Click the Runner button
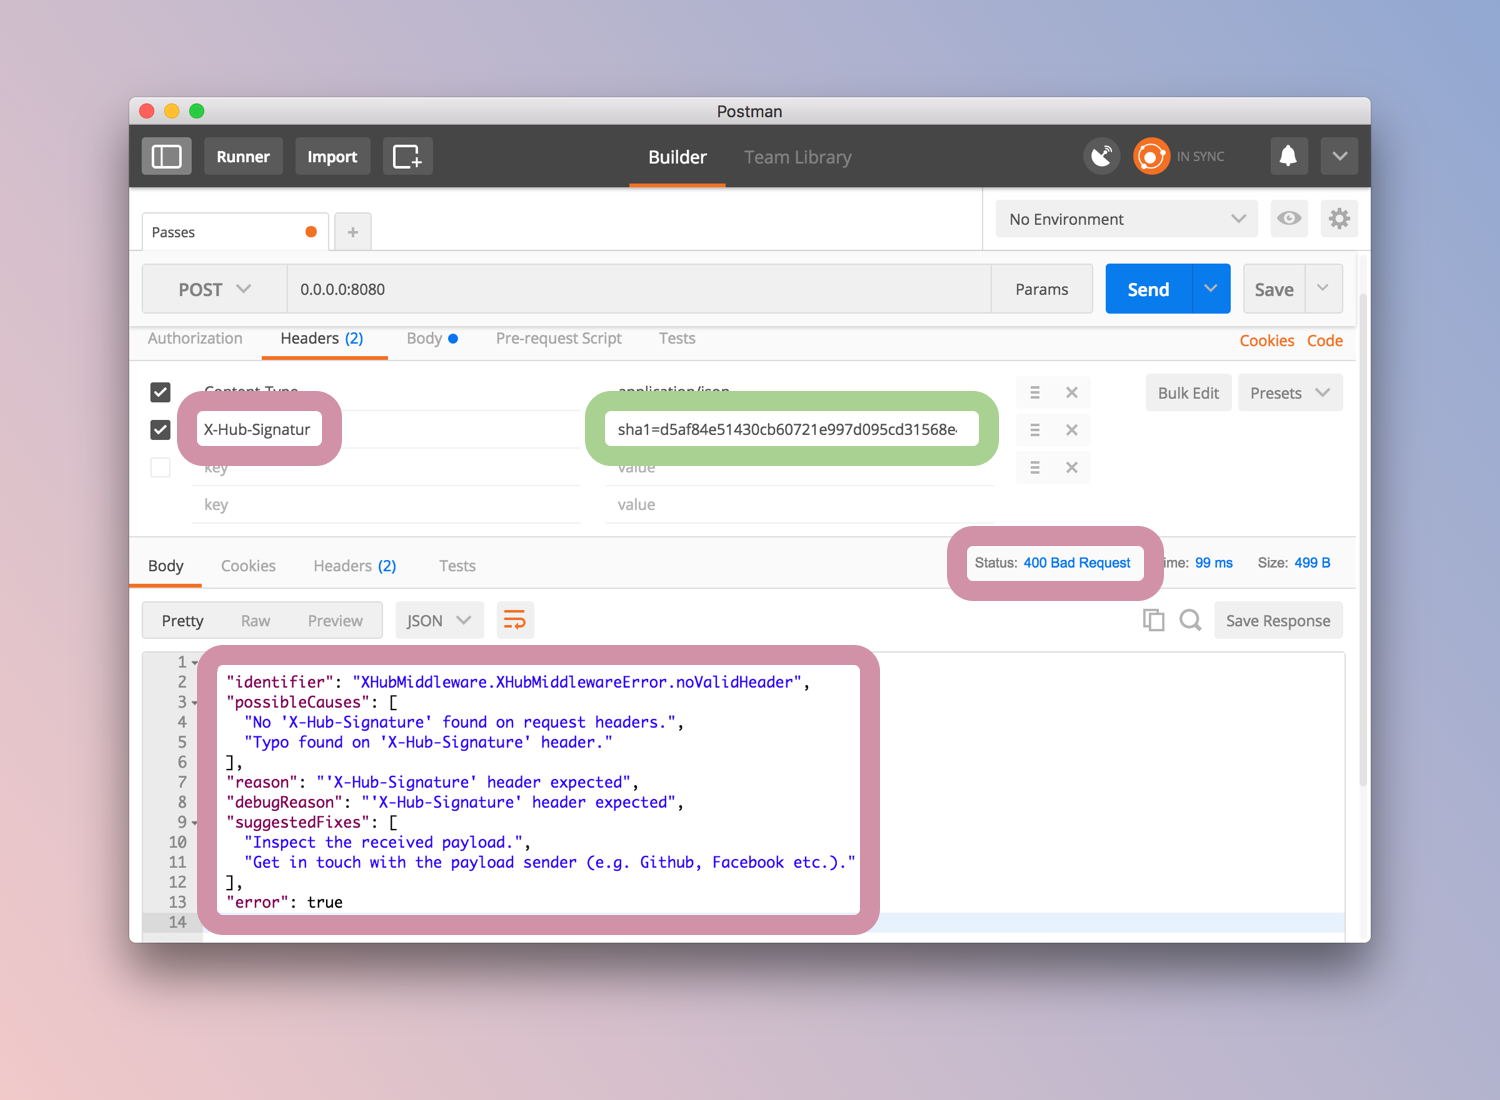Image resolution: width=1500 pixels, height=1100 pixels. [x=243, y=156]
